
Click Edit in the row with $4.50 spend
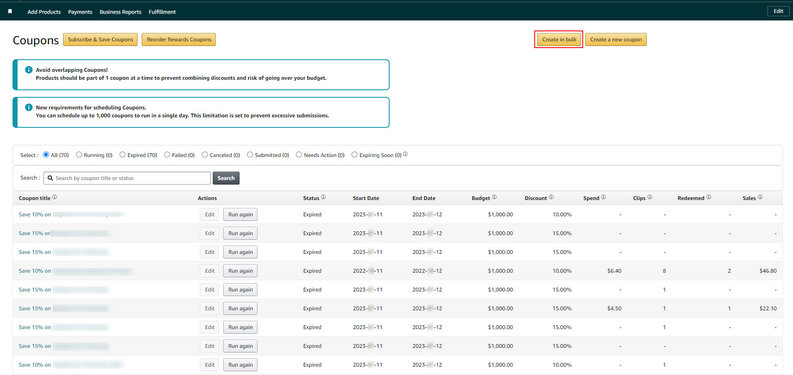(x=209, y=308)
